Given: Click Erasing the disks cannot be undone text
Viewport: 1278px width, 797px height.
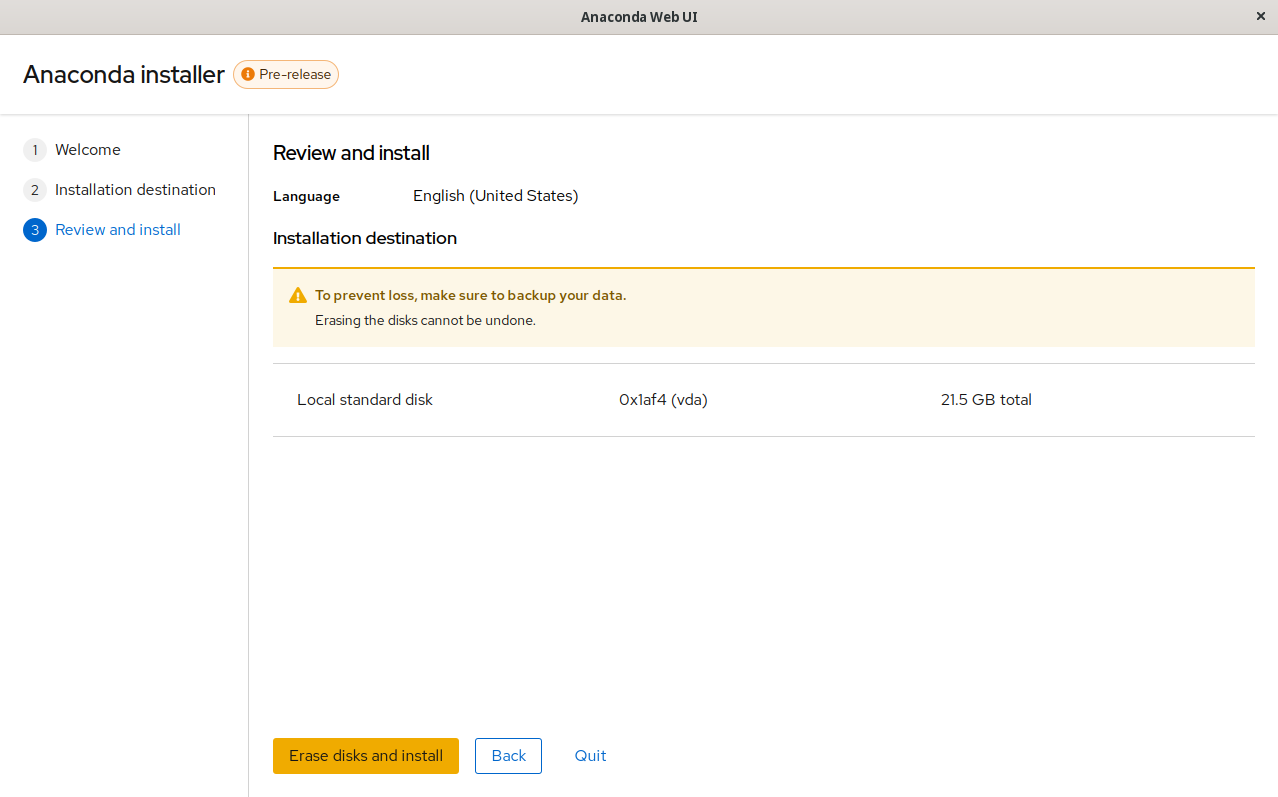Looking at the screenshot, I should (x=425, y=321).
